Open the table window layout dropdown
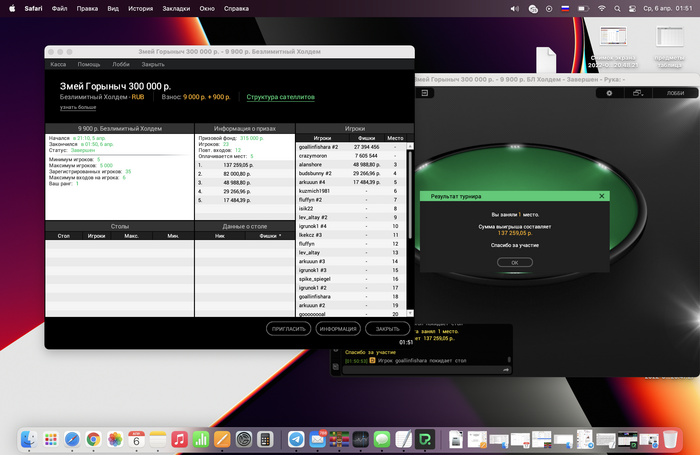The image size is (700, 455). (638, 93)
